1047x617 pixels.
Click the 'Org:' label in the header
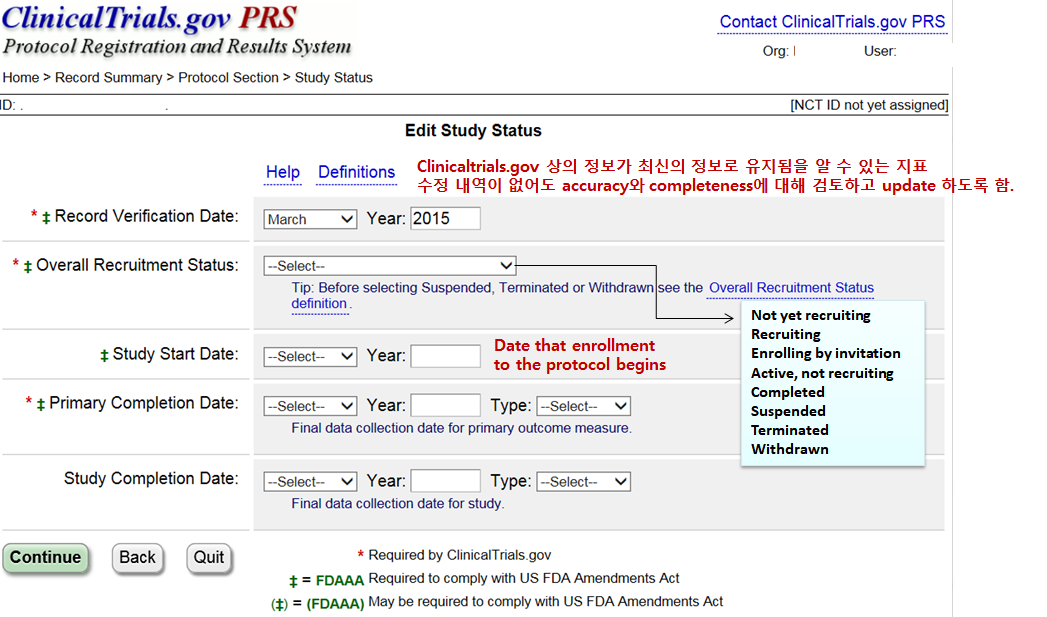tap(775, 51)
